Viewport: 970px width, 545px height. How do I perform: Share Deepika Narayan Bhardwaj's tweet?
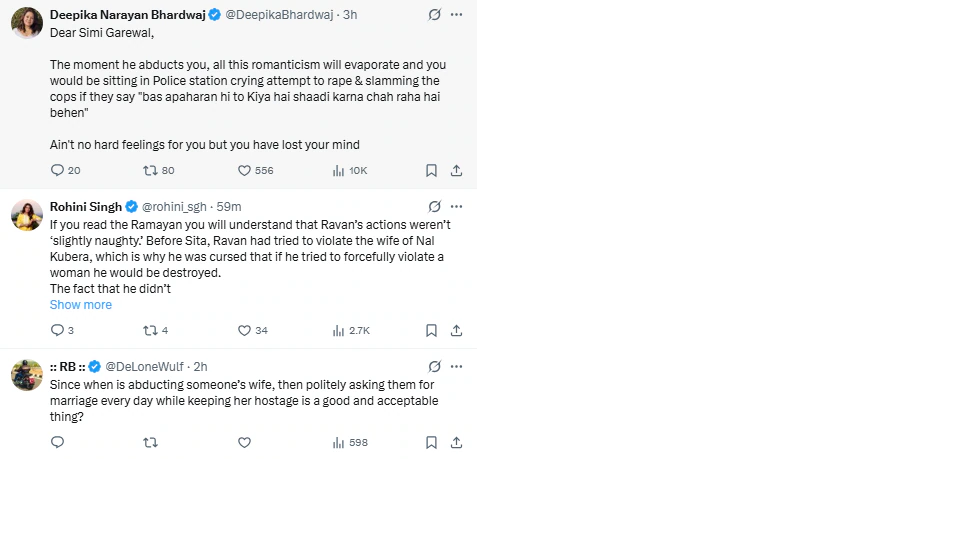(456, 171)
